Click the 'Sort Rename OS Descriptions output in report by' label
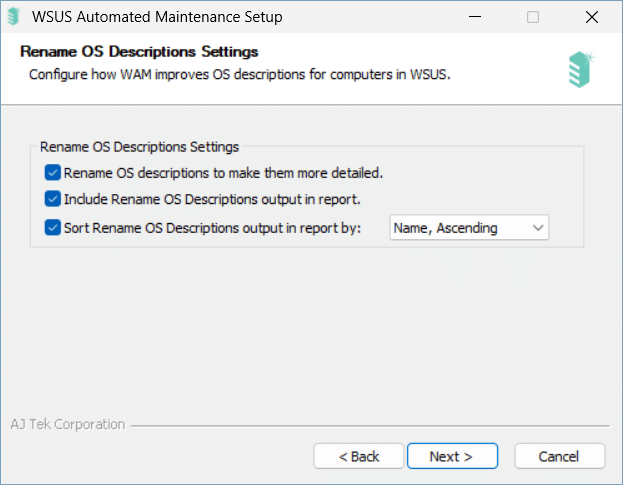623x485 pixels. click(212, 228)
